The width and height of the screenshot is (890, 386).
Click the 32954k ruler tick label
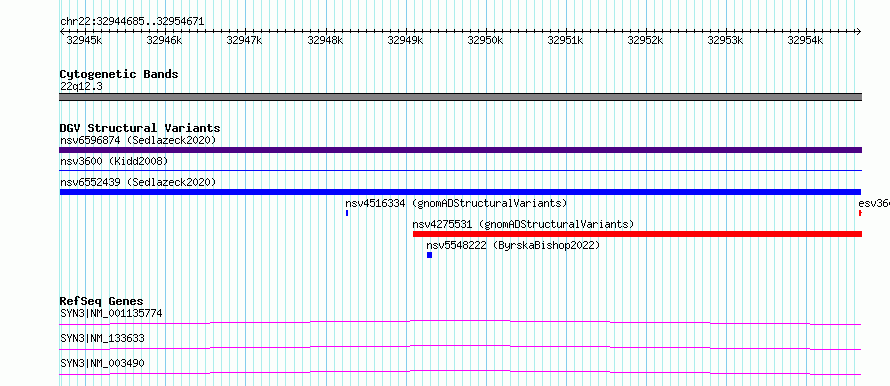(x=806, y=40)
